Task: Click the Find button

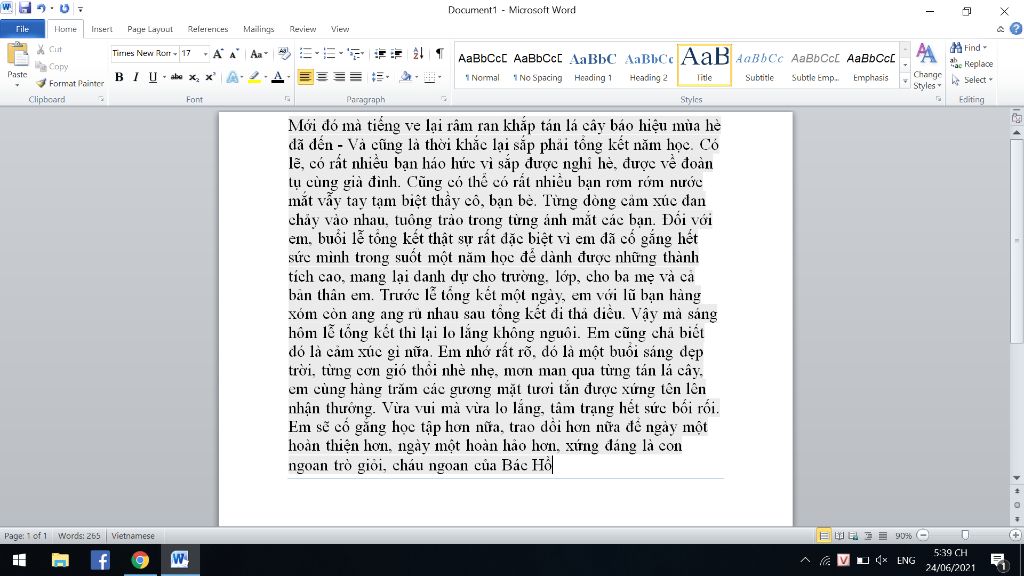Action: 968,48
